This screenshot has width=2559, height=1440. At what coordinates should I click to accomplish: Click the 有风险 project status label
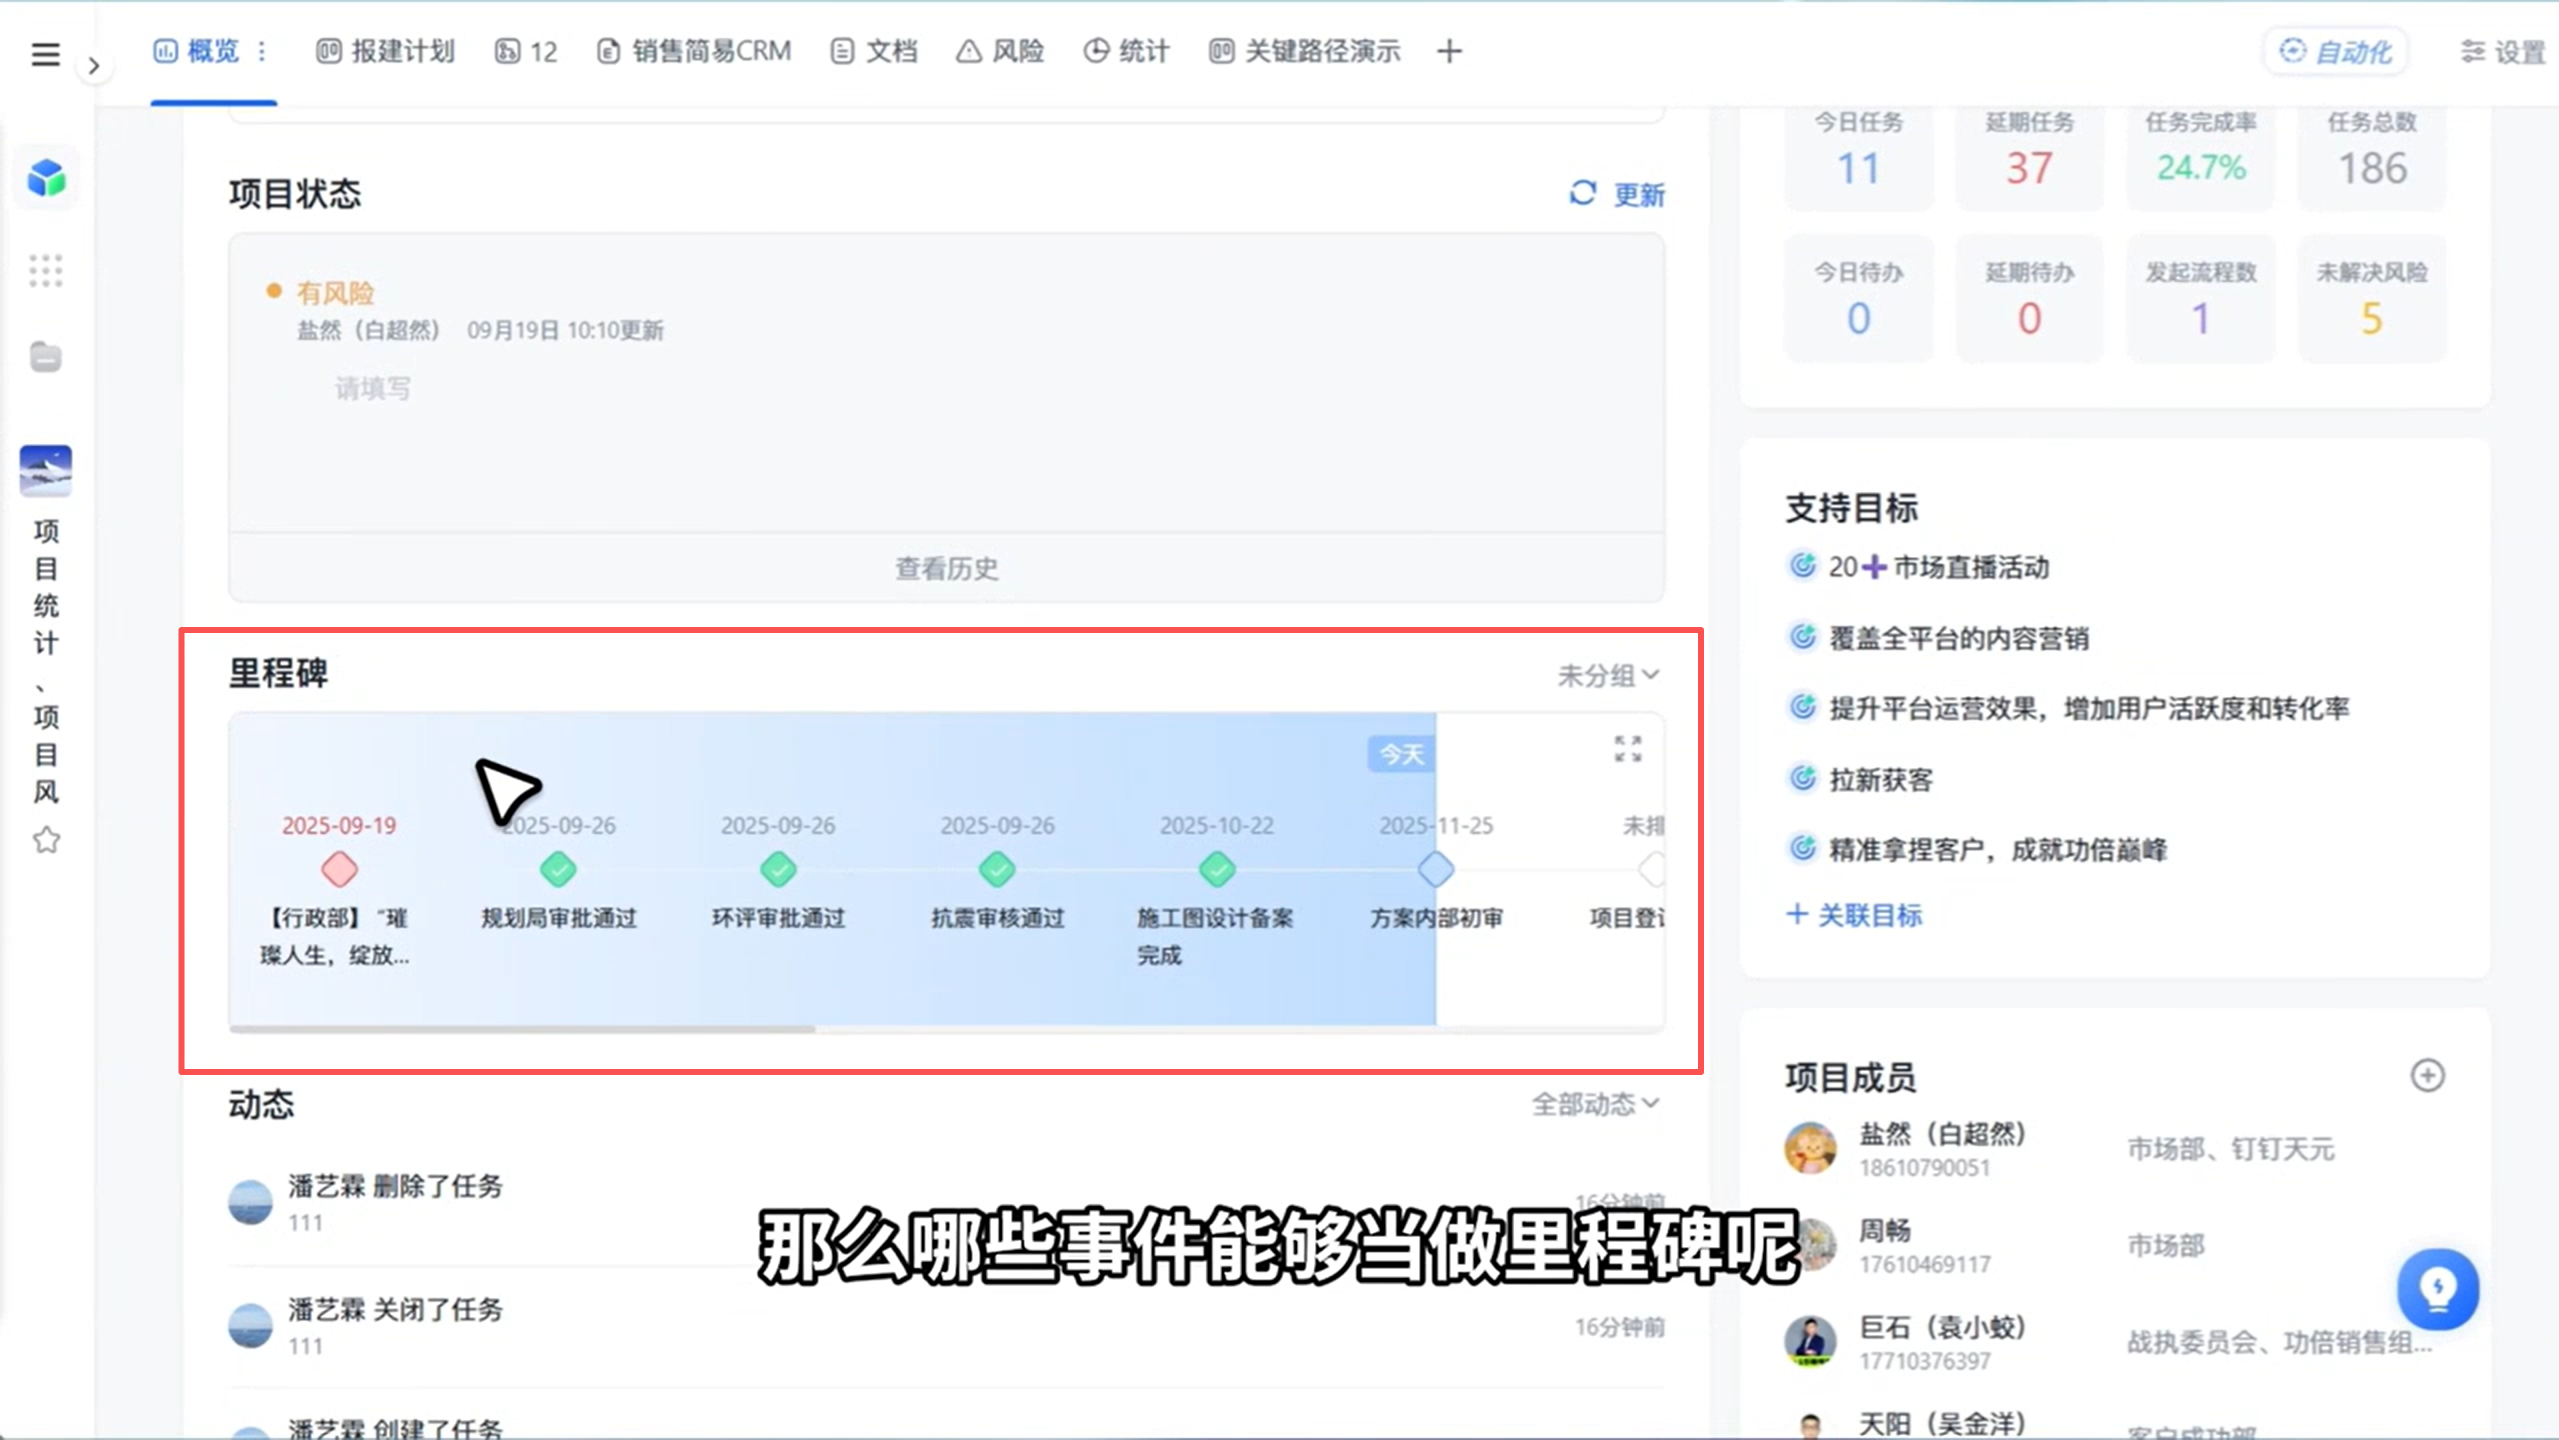pos(335,293)
